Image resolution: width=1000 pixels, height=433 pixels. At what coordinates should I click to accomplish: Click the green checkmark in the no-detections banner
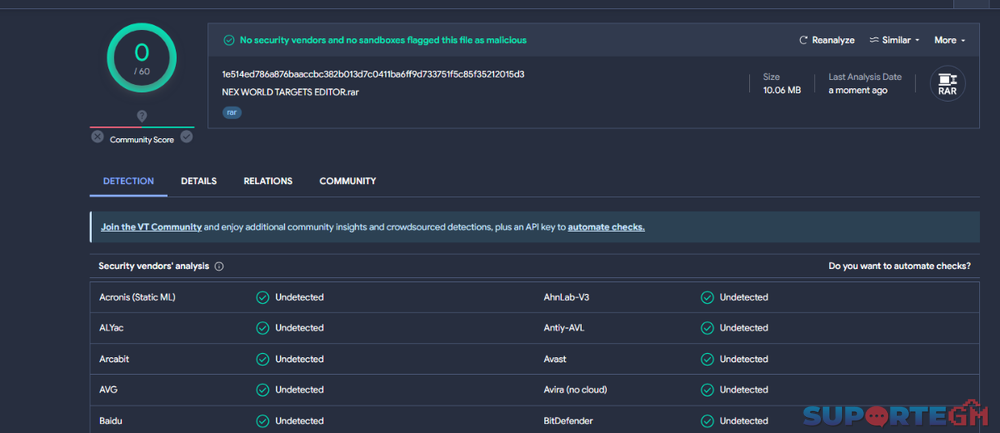[229, 40]
